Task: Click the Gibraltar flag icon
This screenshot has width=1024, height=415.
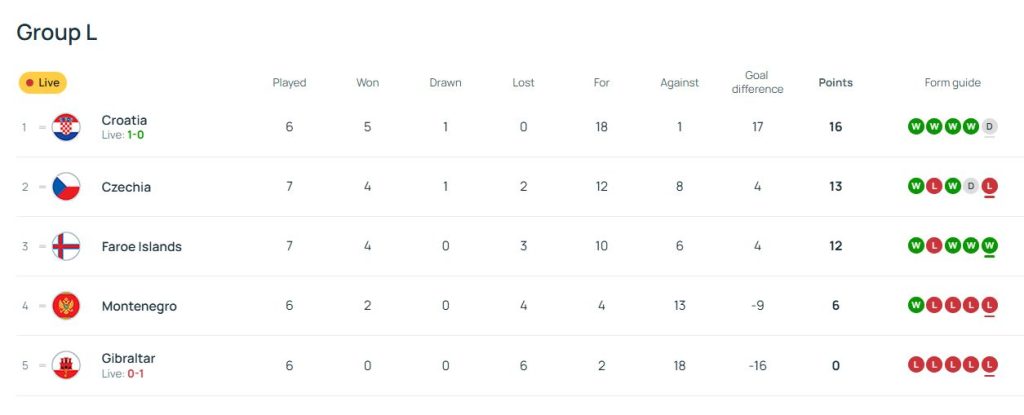Action: pyautogui.click(x=66, y=365)
